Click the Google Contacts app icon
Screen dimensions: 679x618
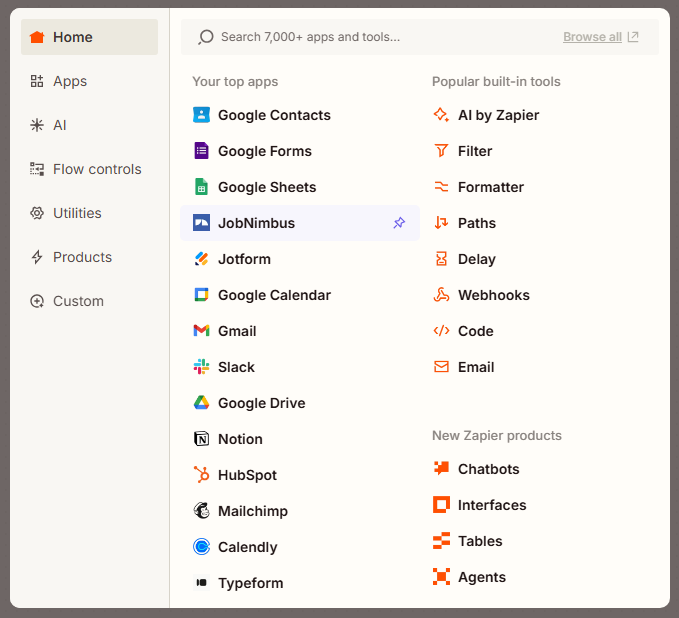click(x=201, y=115)
